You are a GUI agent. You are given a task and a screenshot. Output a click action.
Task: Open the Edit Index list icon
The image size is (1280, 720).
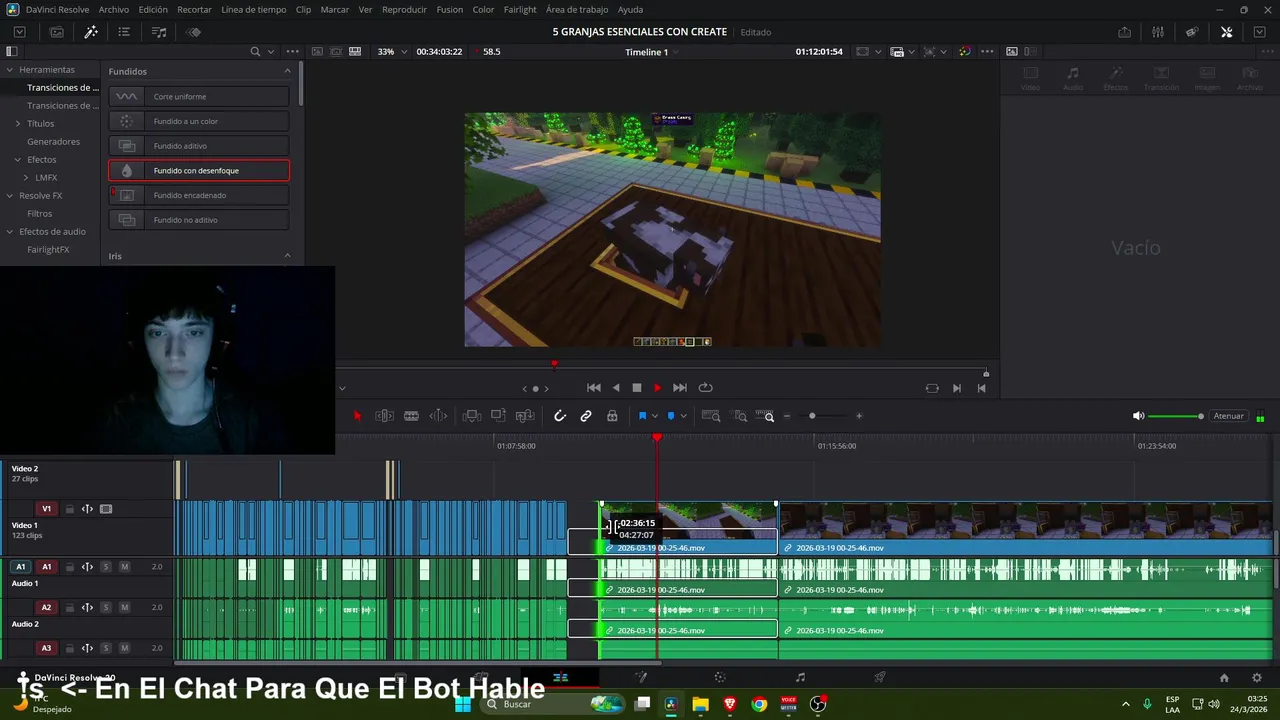(124, 32)
